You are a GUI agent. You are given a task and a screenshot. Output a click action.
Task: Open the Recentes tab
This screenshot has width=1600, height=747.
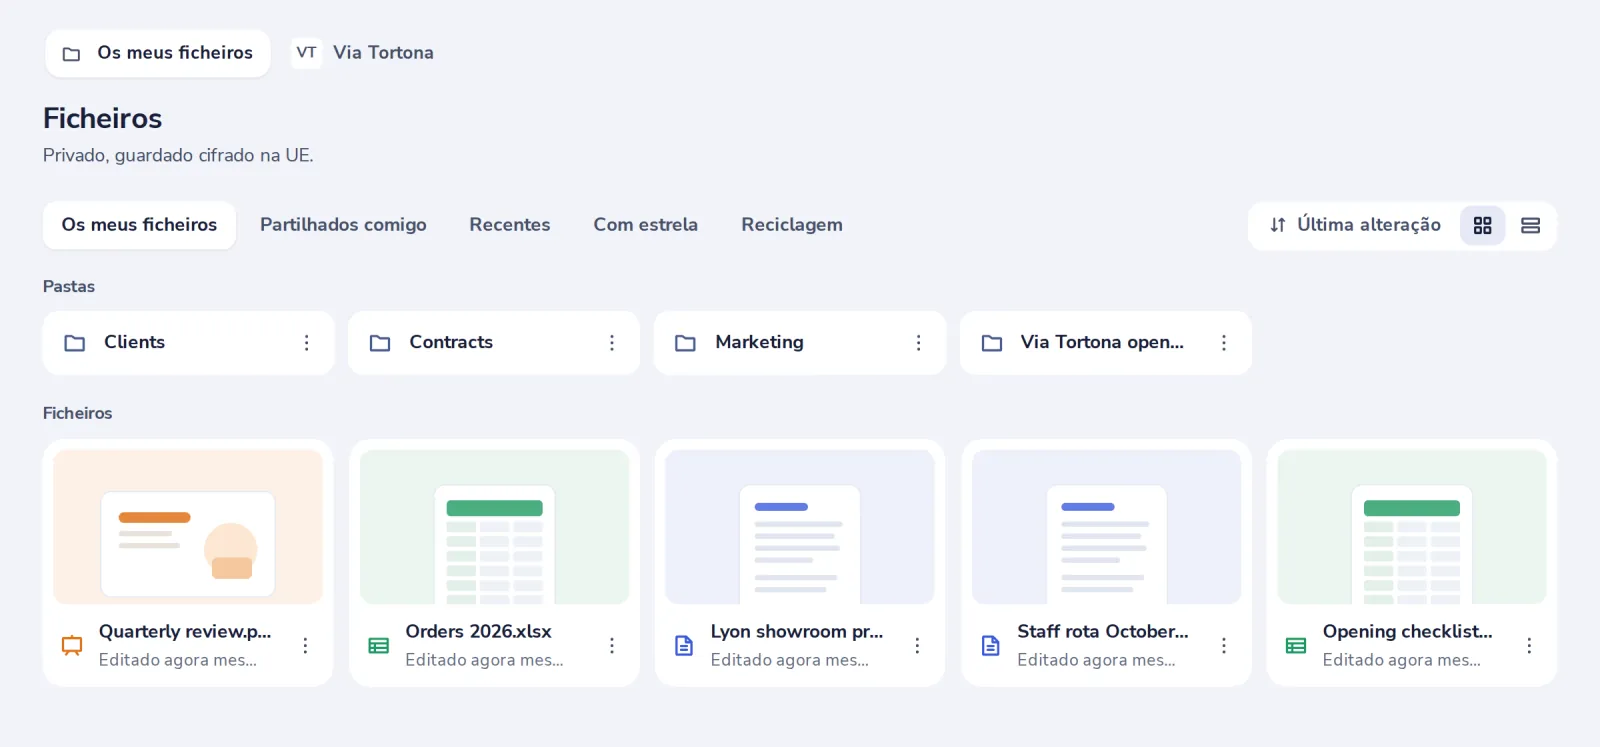click(x=510, y=225)
